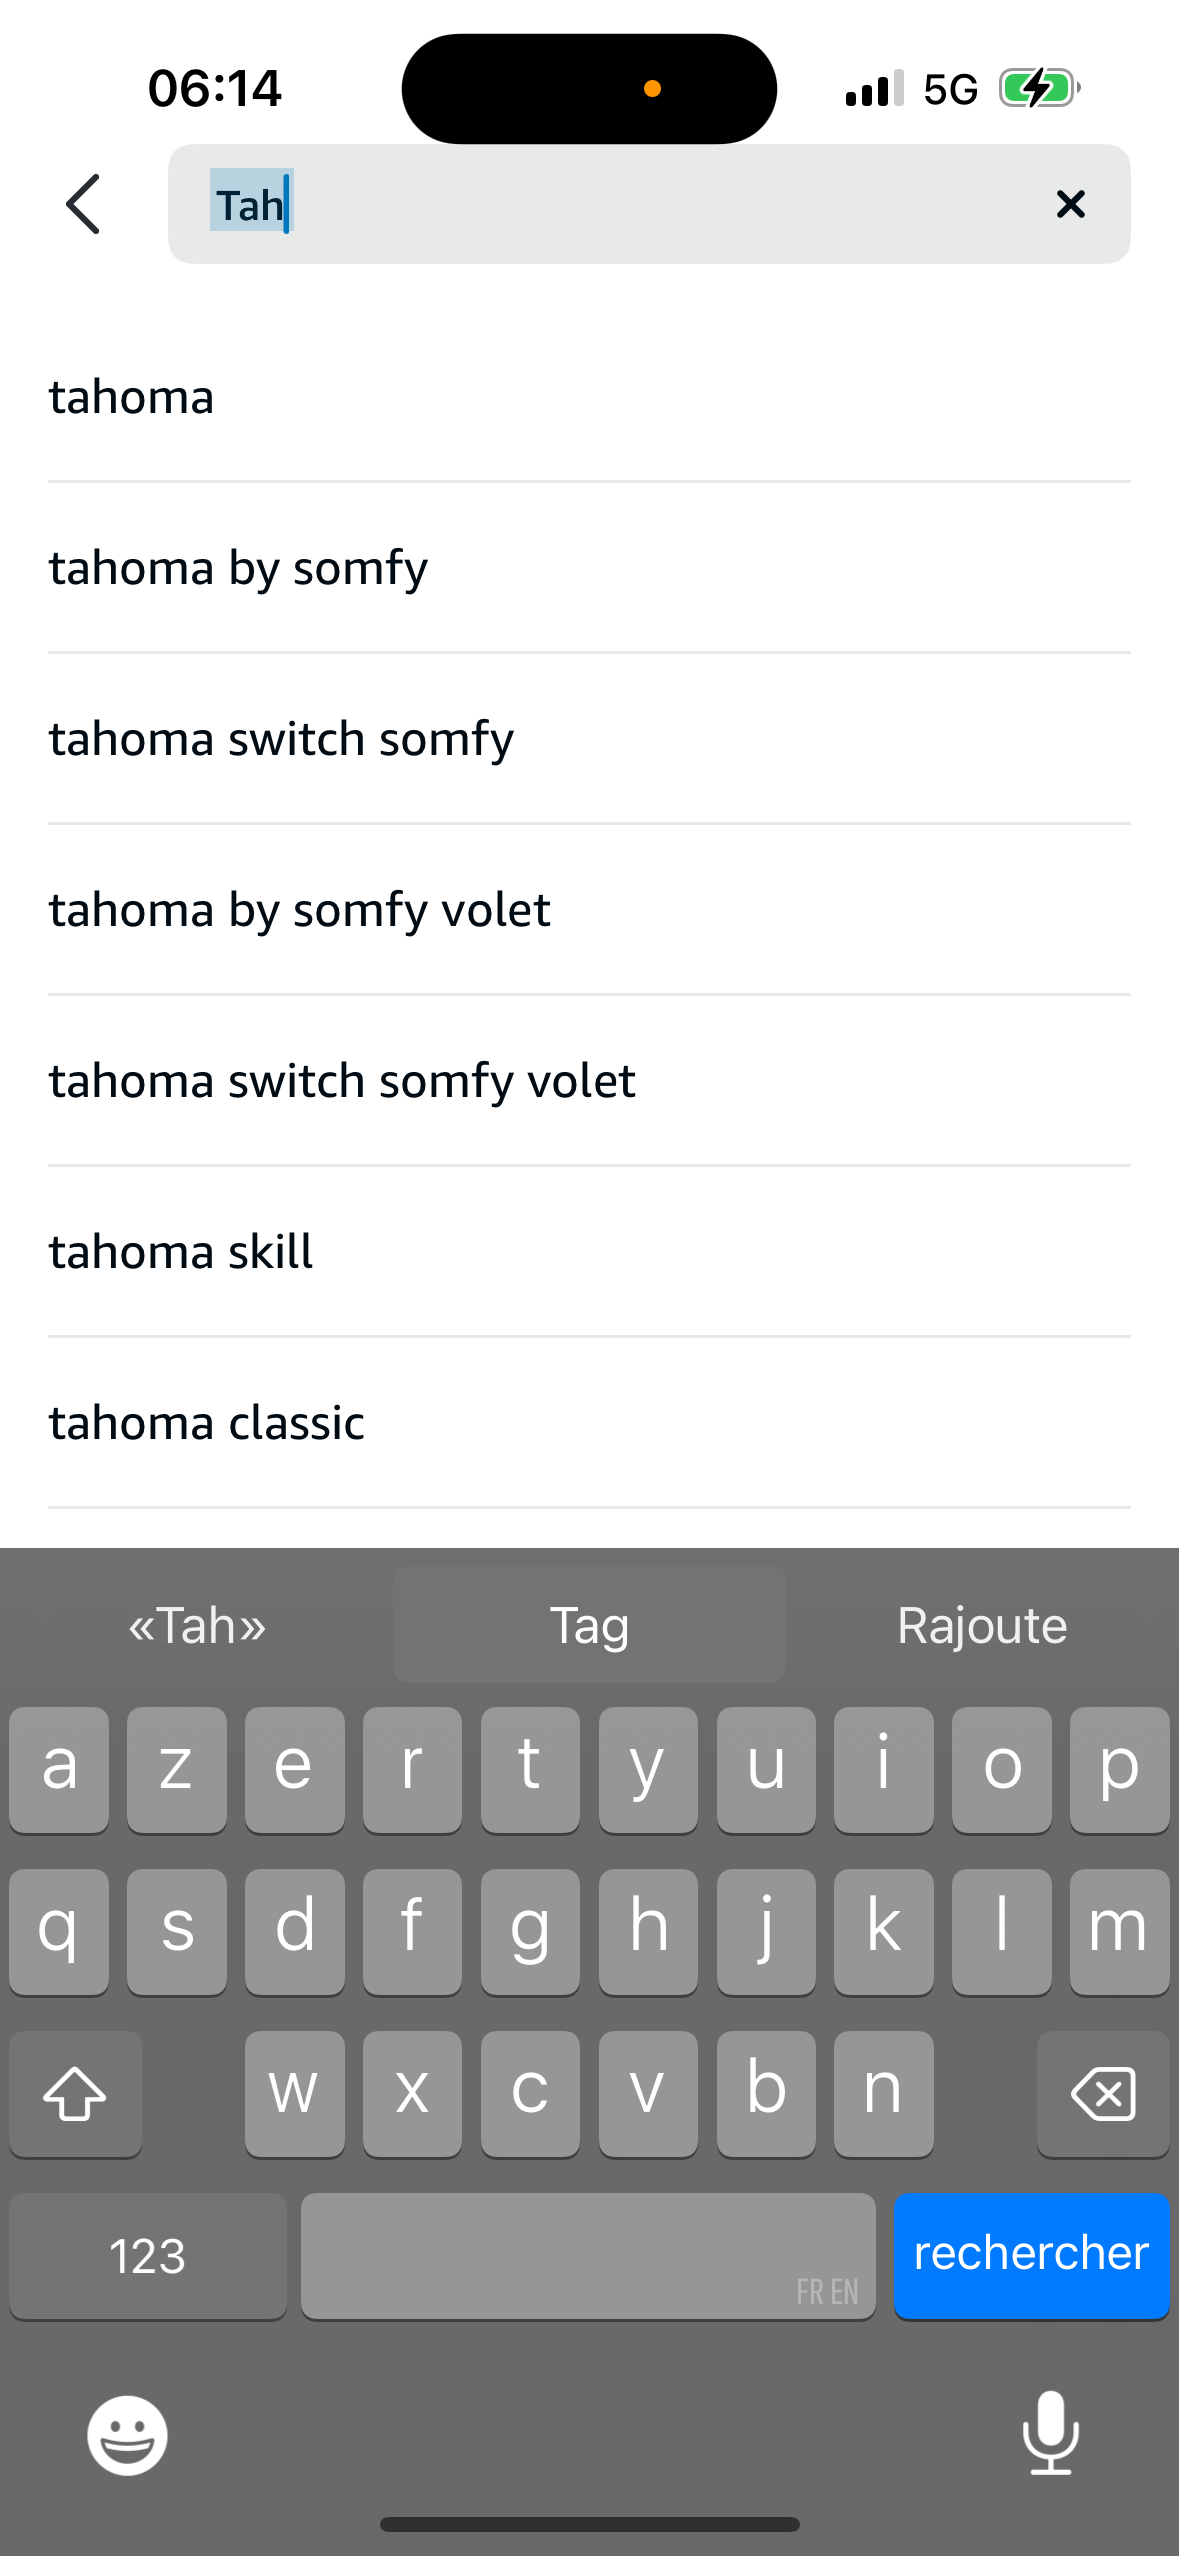Tap the battery status icon
1179x2556 pixels.
click(1039, 89)
